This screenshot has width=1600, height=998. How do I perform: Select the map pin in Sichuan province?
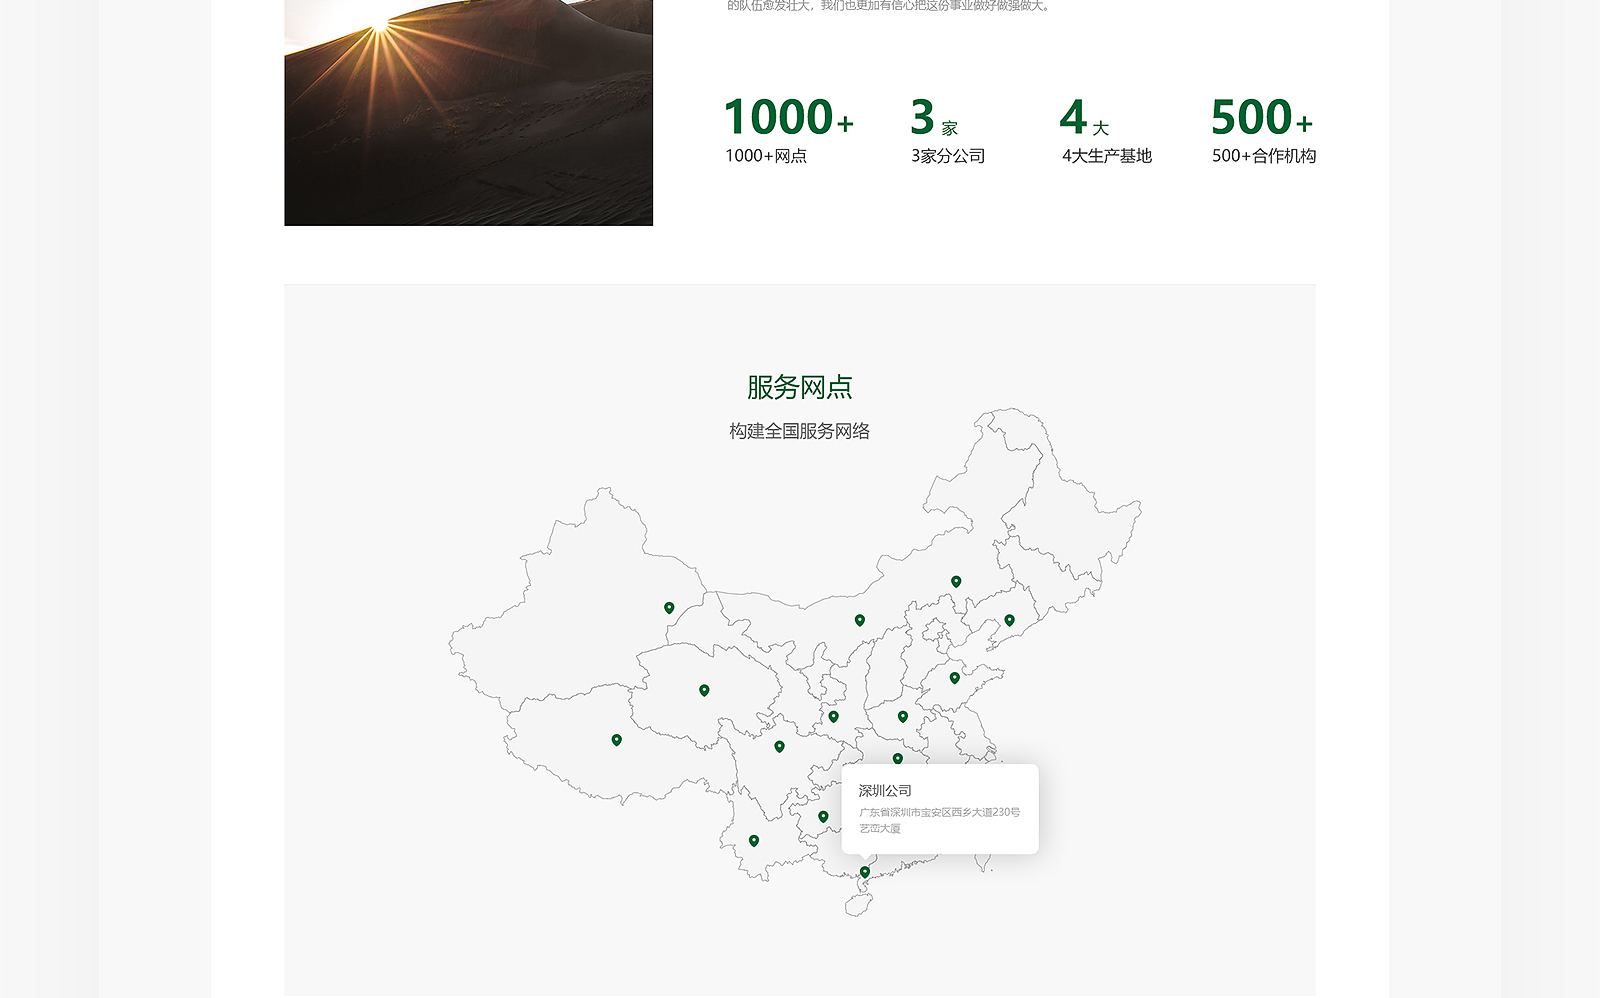(x=779, y=746)
